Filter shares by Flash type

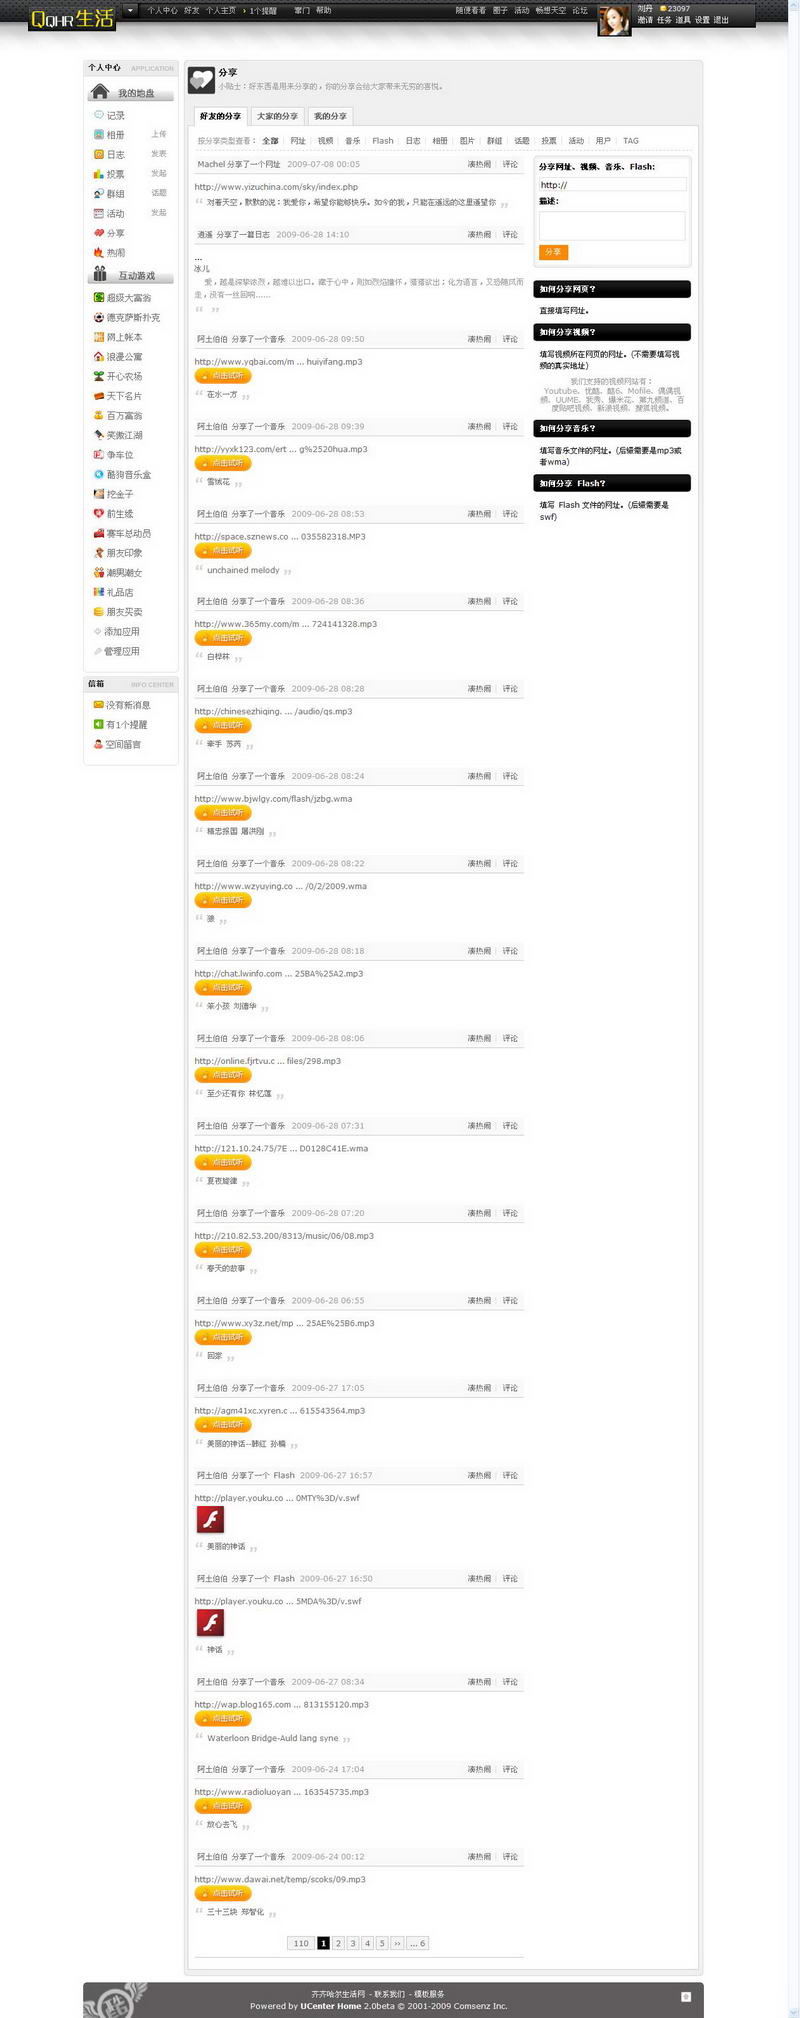383,141
